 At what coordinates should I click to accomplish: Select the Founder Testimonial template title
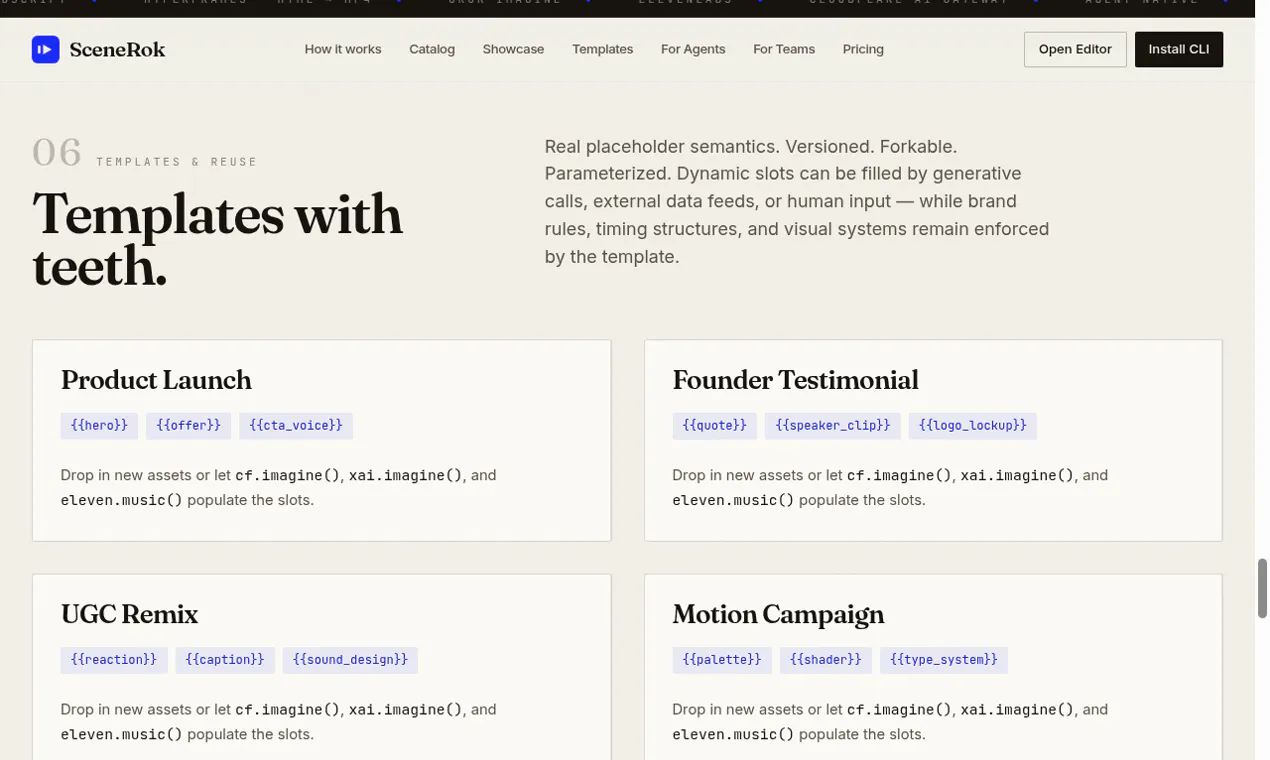pos(795,380)
